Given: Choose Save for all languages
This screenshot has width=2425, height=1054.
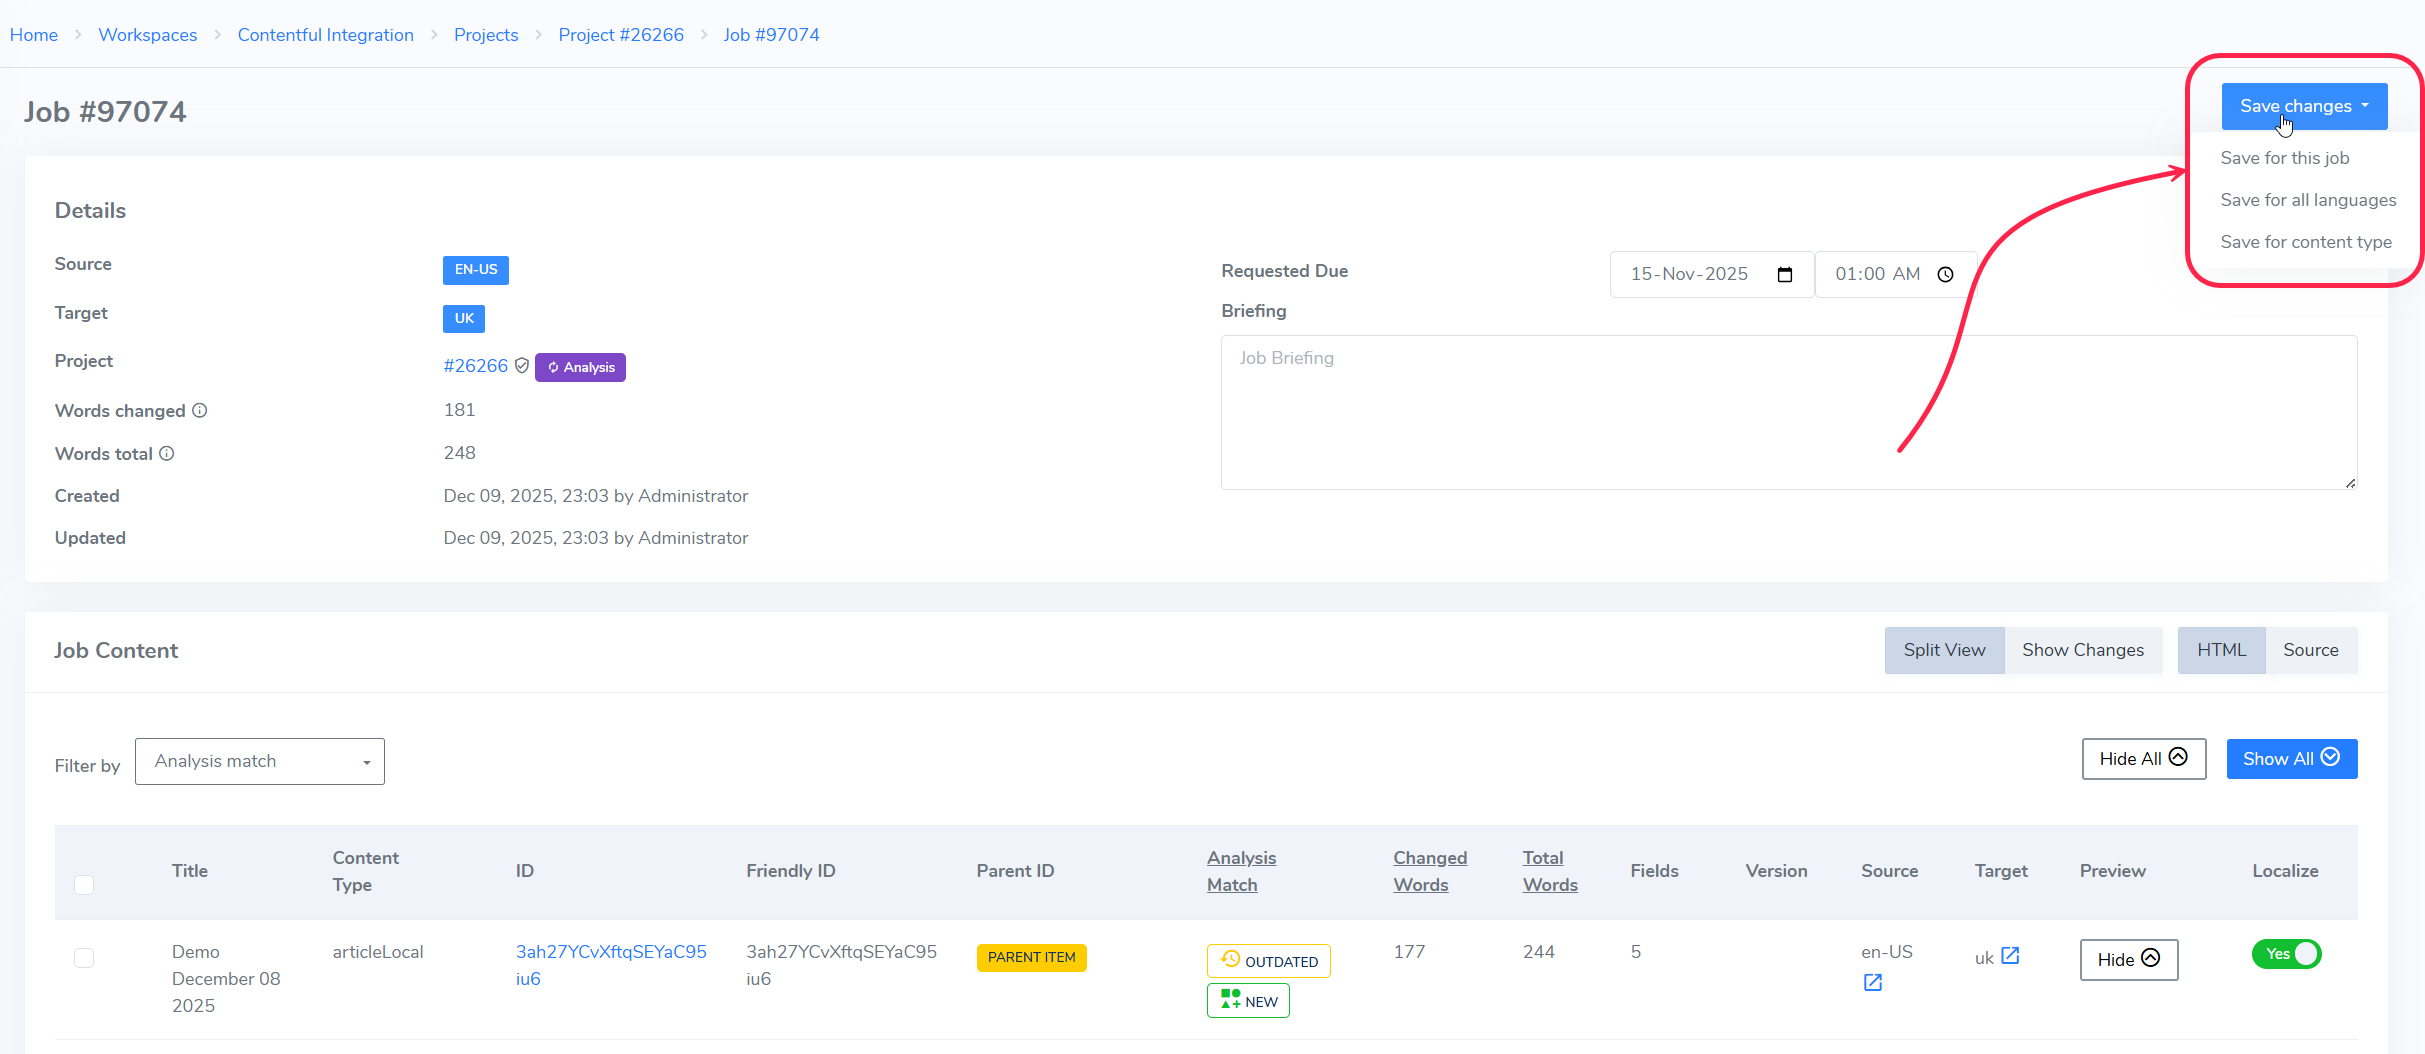Looking at the screenshot, I should point(2308,200).
